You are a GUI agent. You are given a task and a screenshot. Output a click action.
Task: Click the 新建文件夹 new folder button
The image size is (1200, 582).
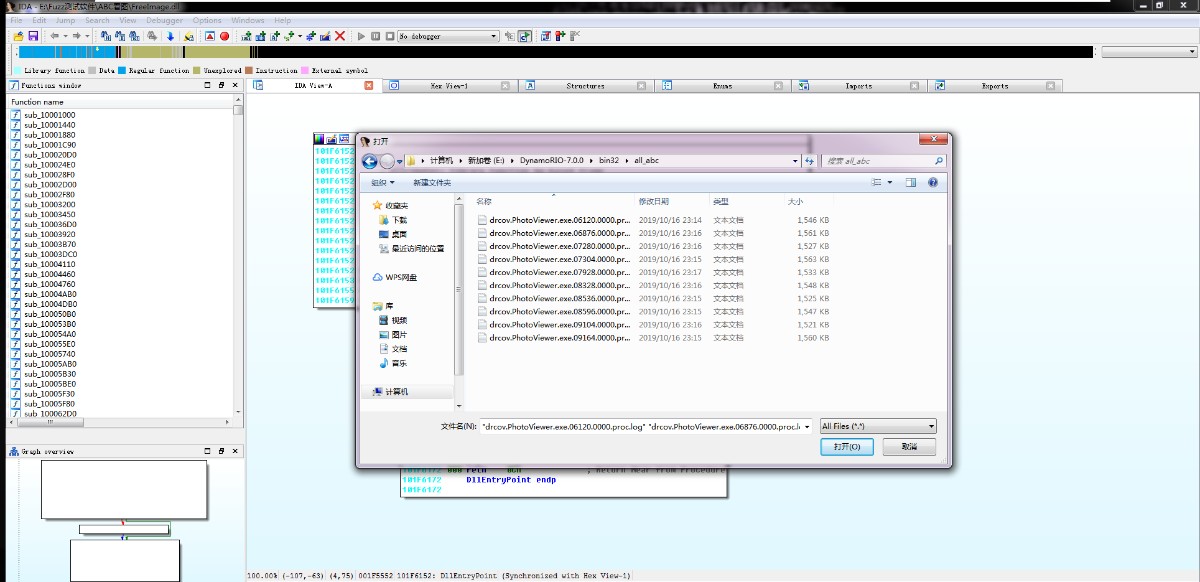(x=432, y=182)
